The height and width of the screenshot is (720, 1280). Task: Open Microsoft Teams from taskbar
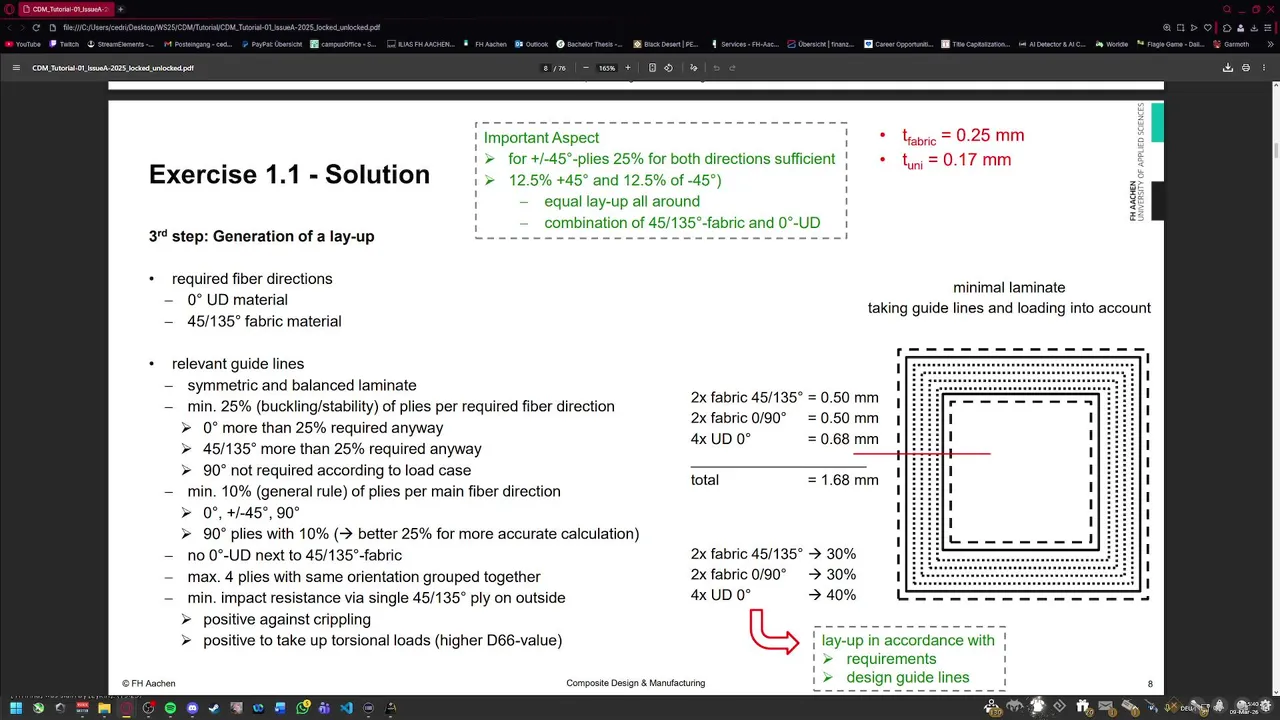coord(324,708)
